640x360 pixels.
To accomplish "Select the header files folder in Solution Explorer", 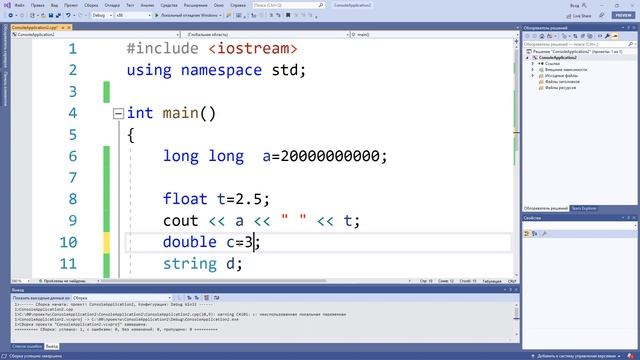I will [x=562, y=82].
